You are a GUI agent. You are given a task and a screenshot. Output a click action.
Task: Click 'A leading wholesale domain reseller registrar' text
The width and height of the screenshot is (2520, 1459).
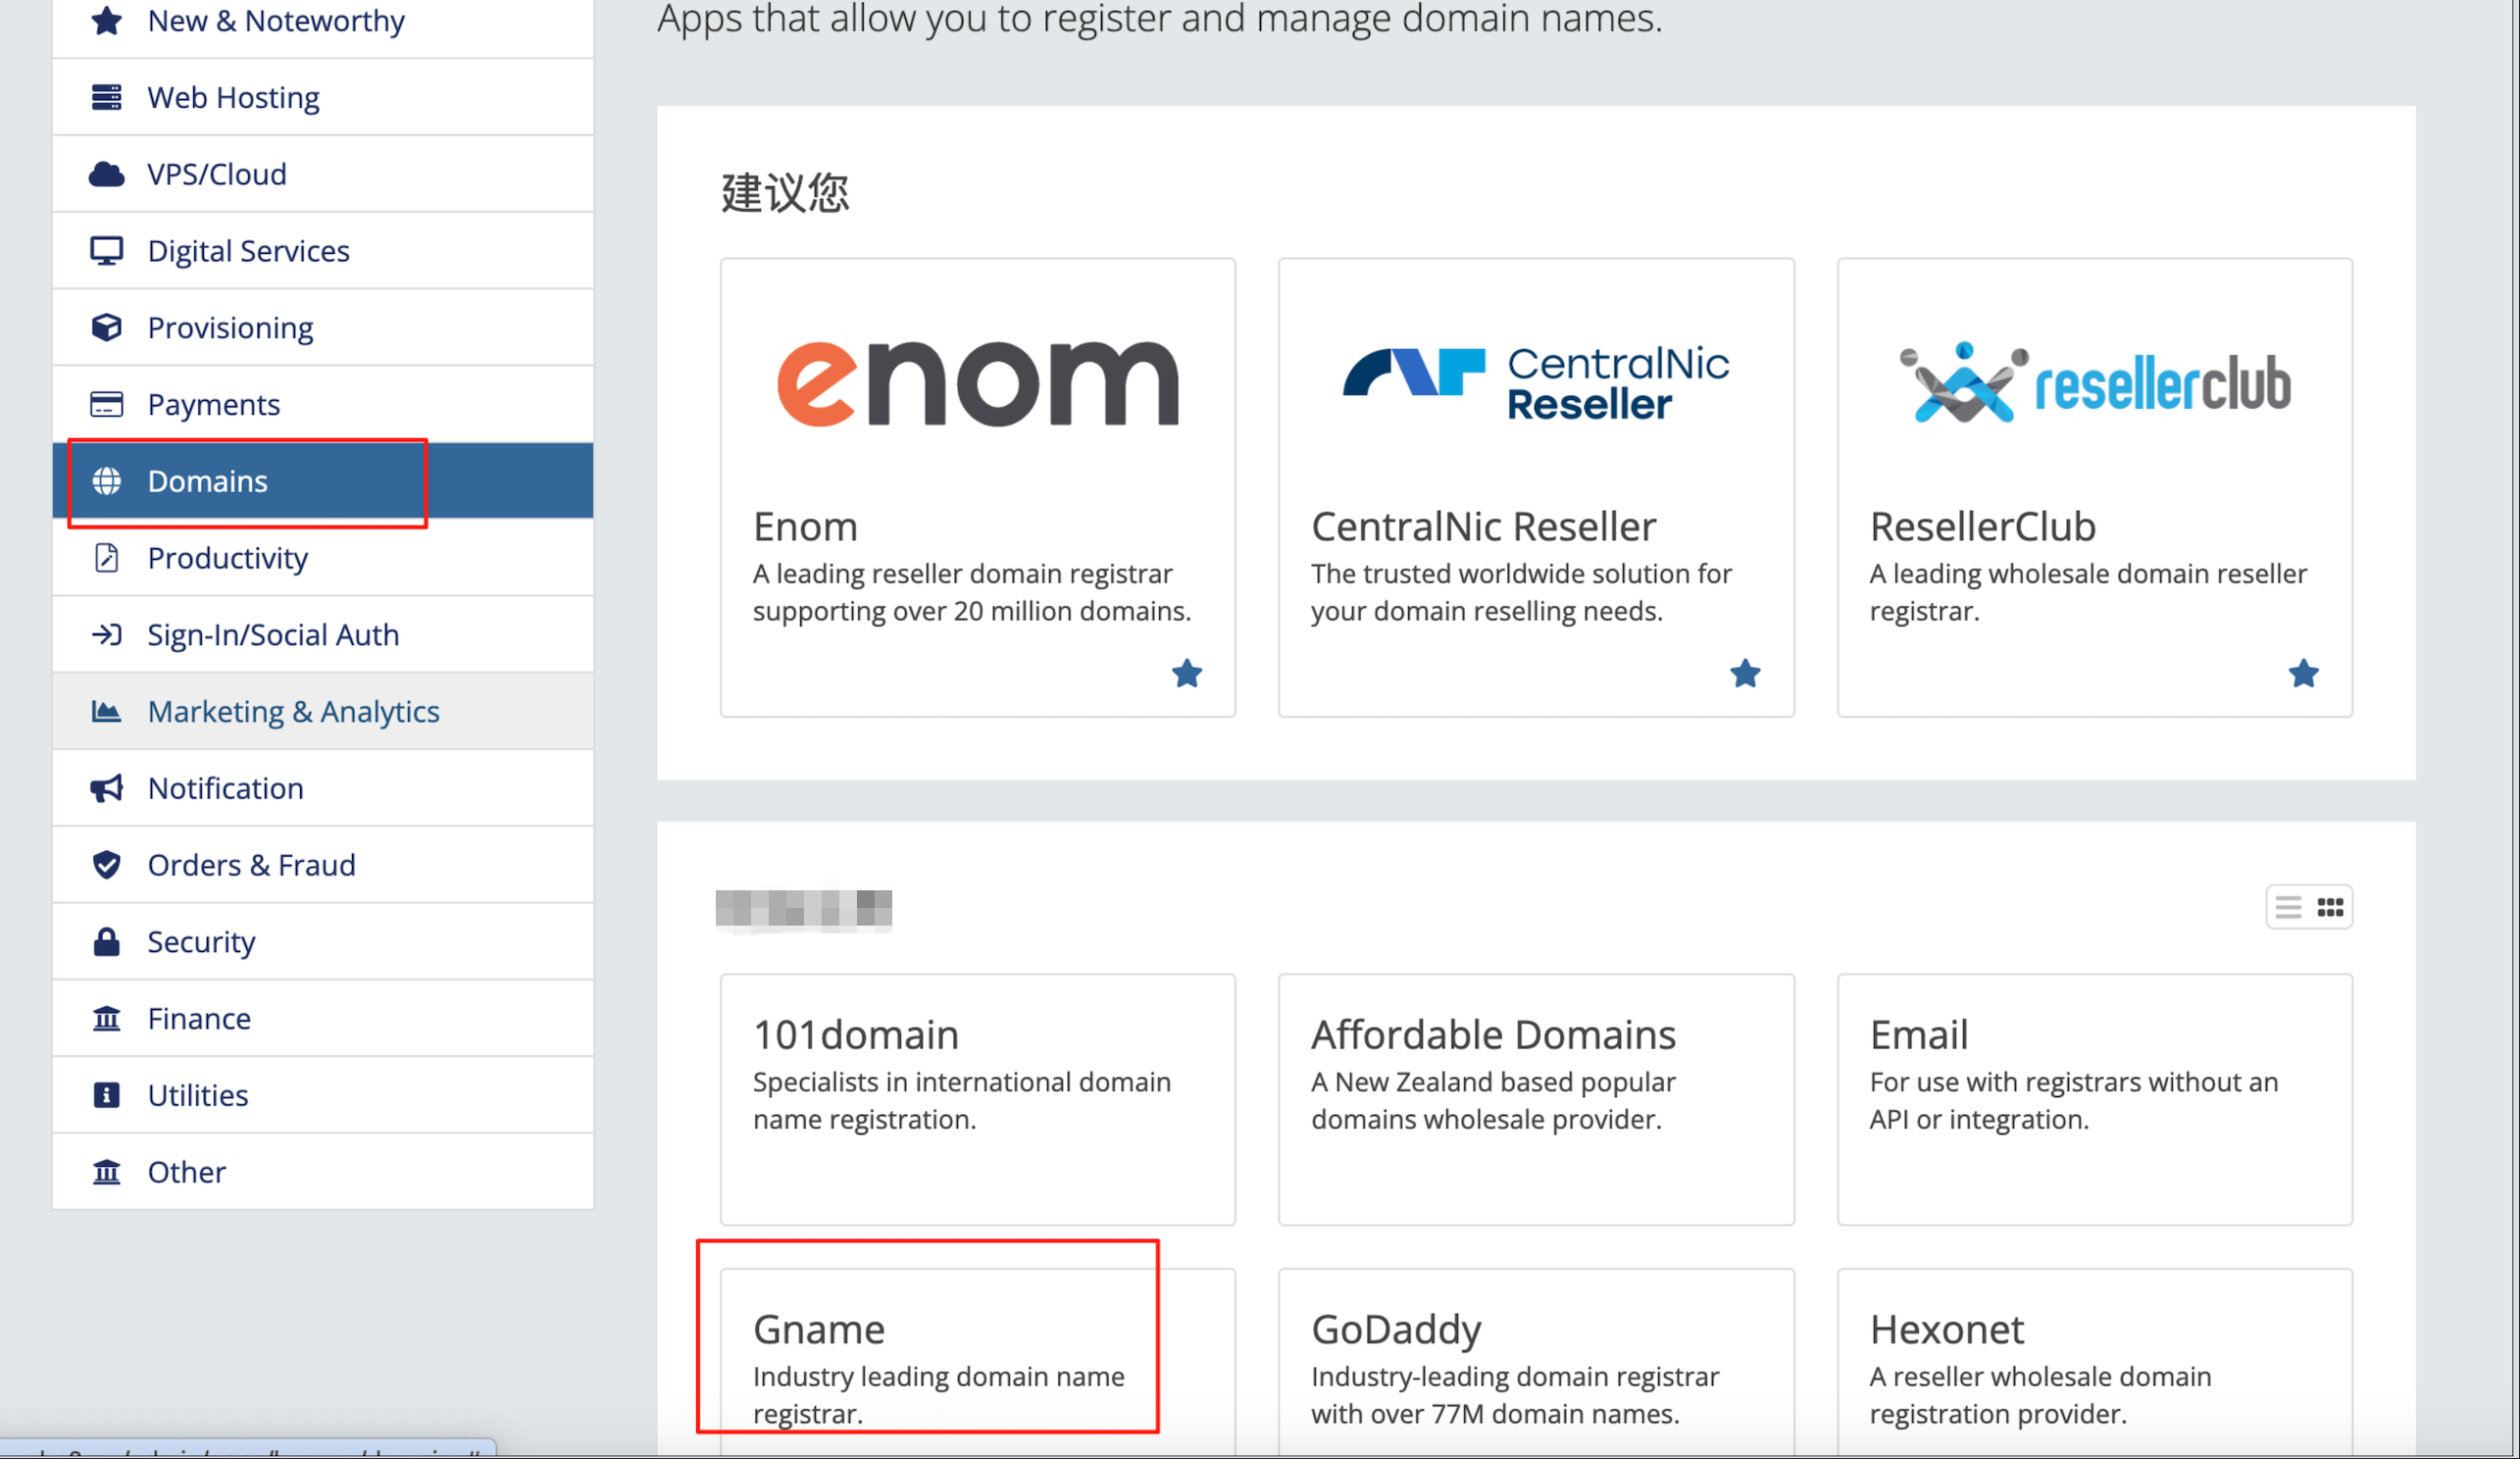(x=2088, y=592)
